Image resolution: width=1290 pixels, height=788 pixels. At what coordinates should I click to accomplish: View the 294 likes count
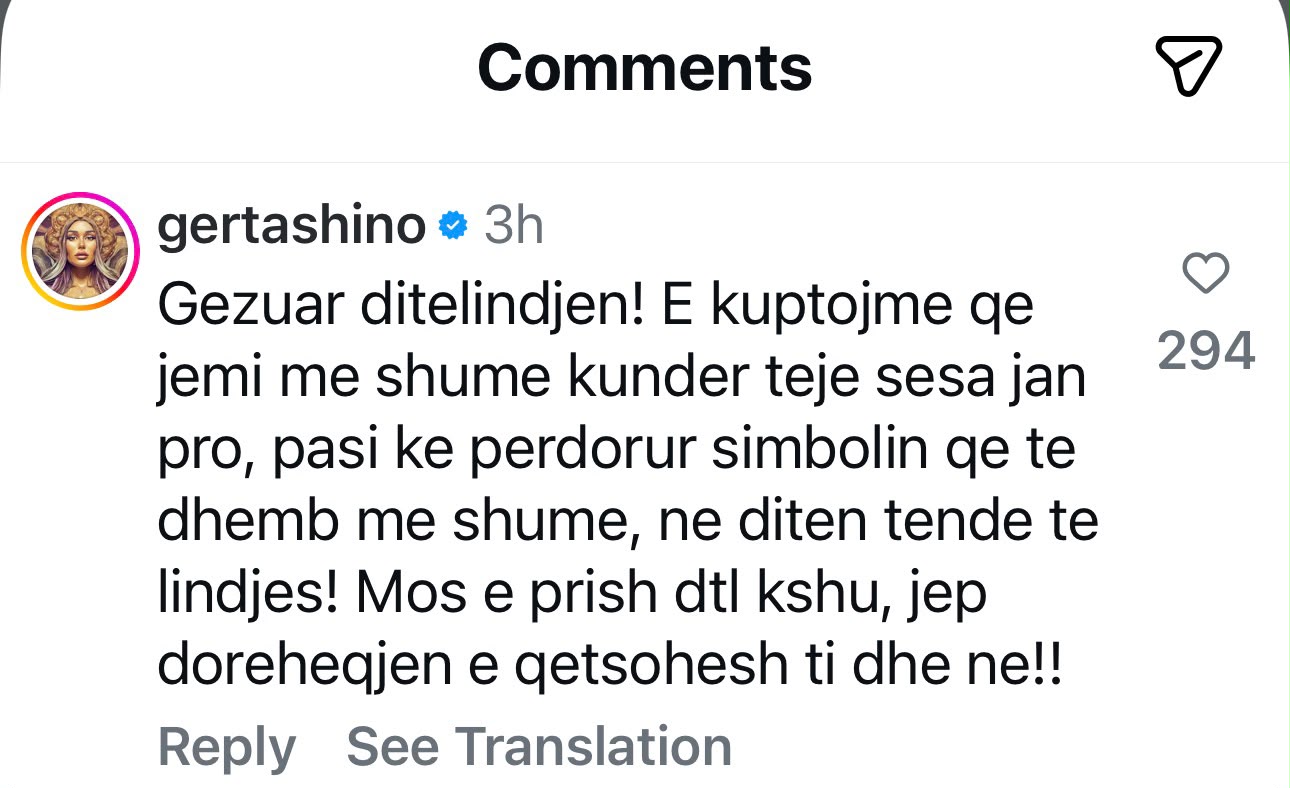pos(1206,351)
